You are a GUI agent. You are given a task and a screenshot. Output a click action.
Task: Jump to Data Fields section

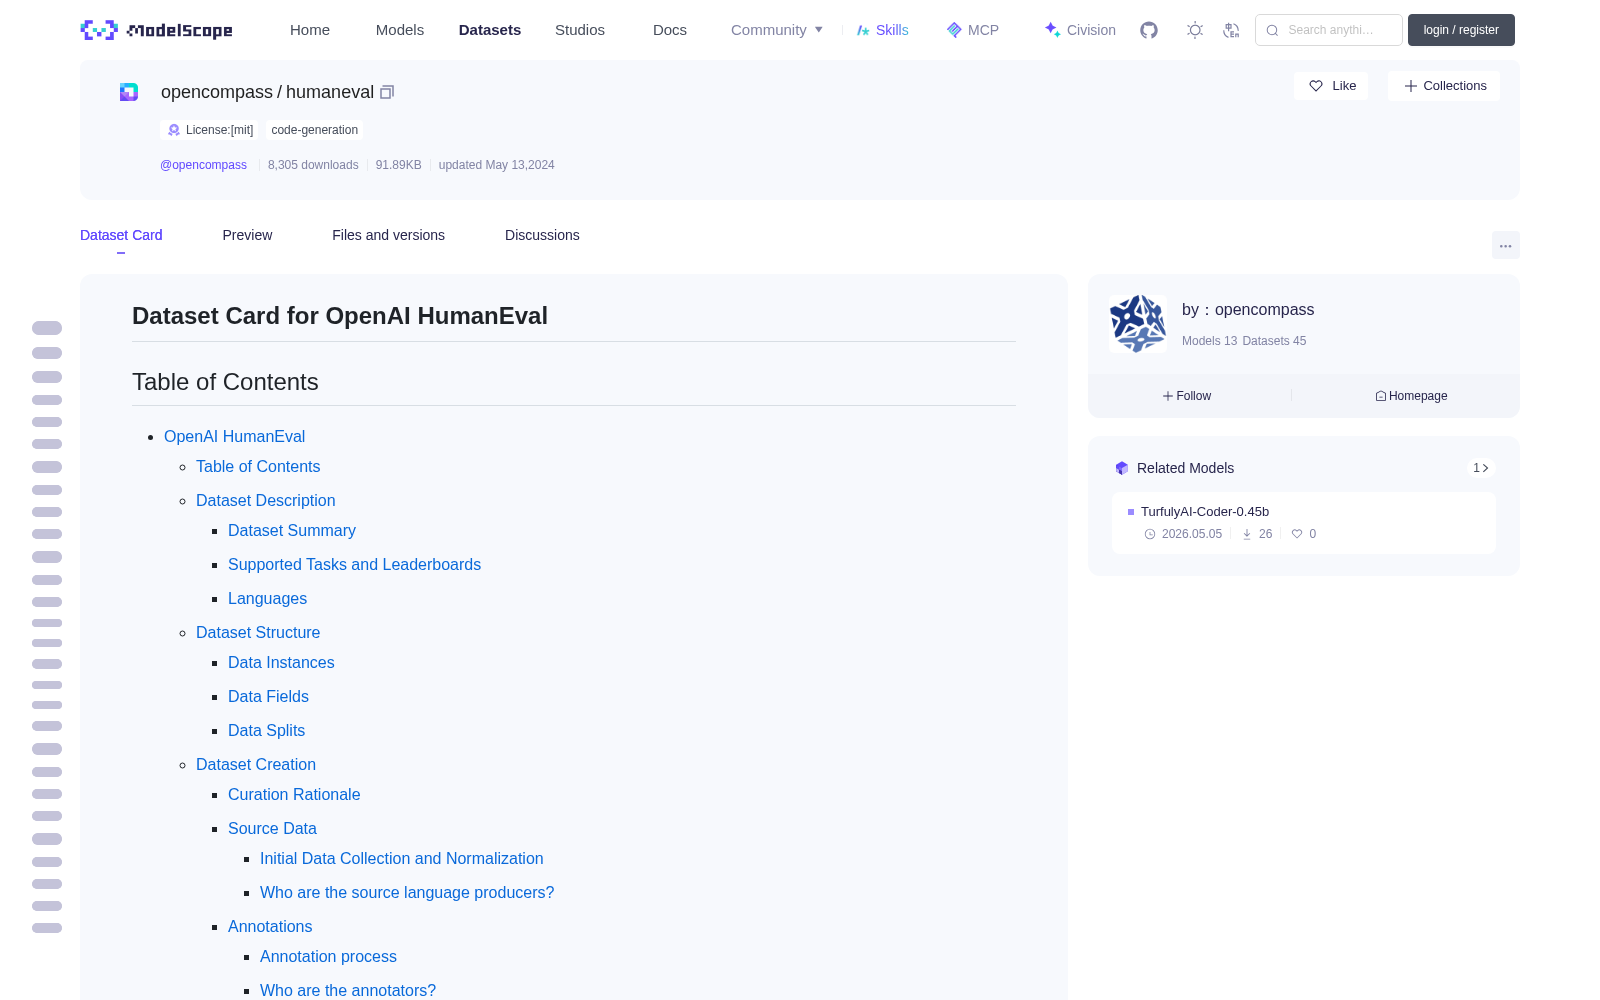click(x=268, y=696)
